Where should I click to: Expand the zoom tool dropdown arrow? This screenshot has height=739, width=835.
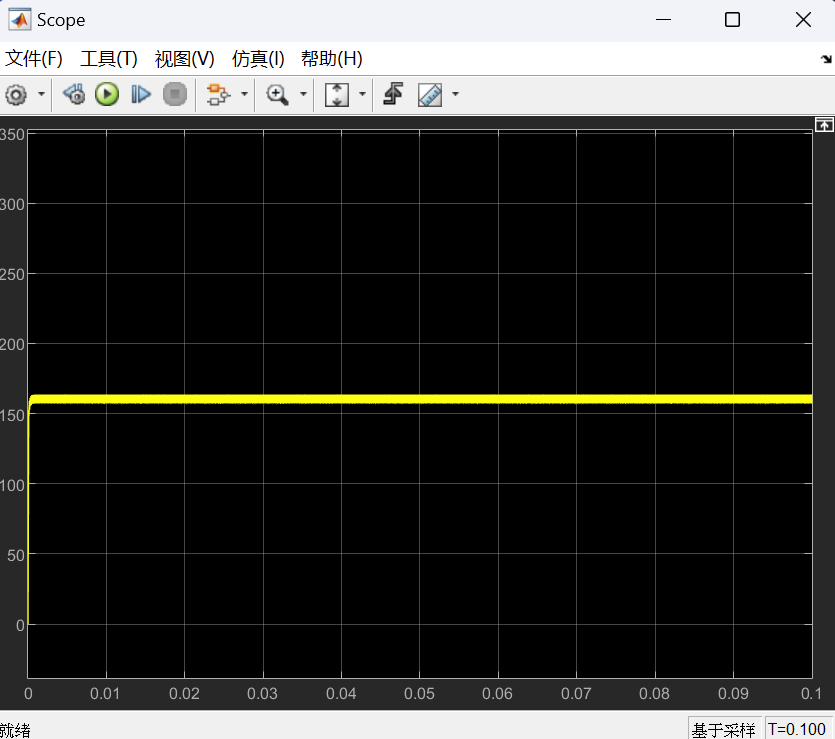(304, 94)
